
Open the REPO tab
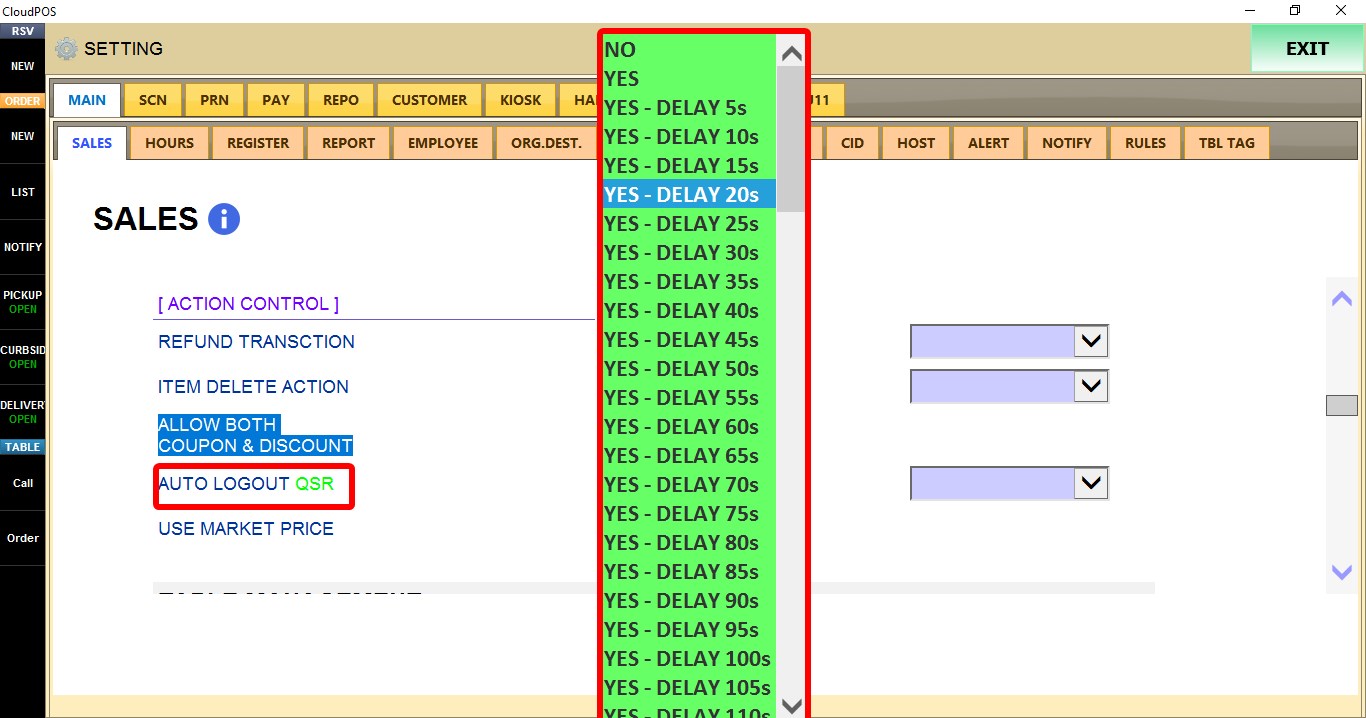click(341, 100)
